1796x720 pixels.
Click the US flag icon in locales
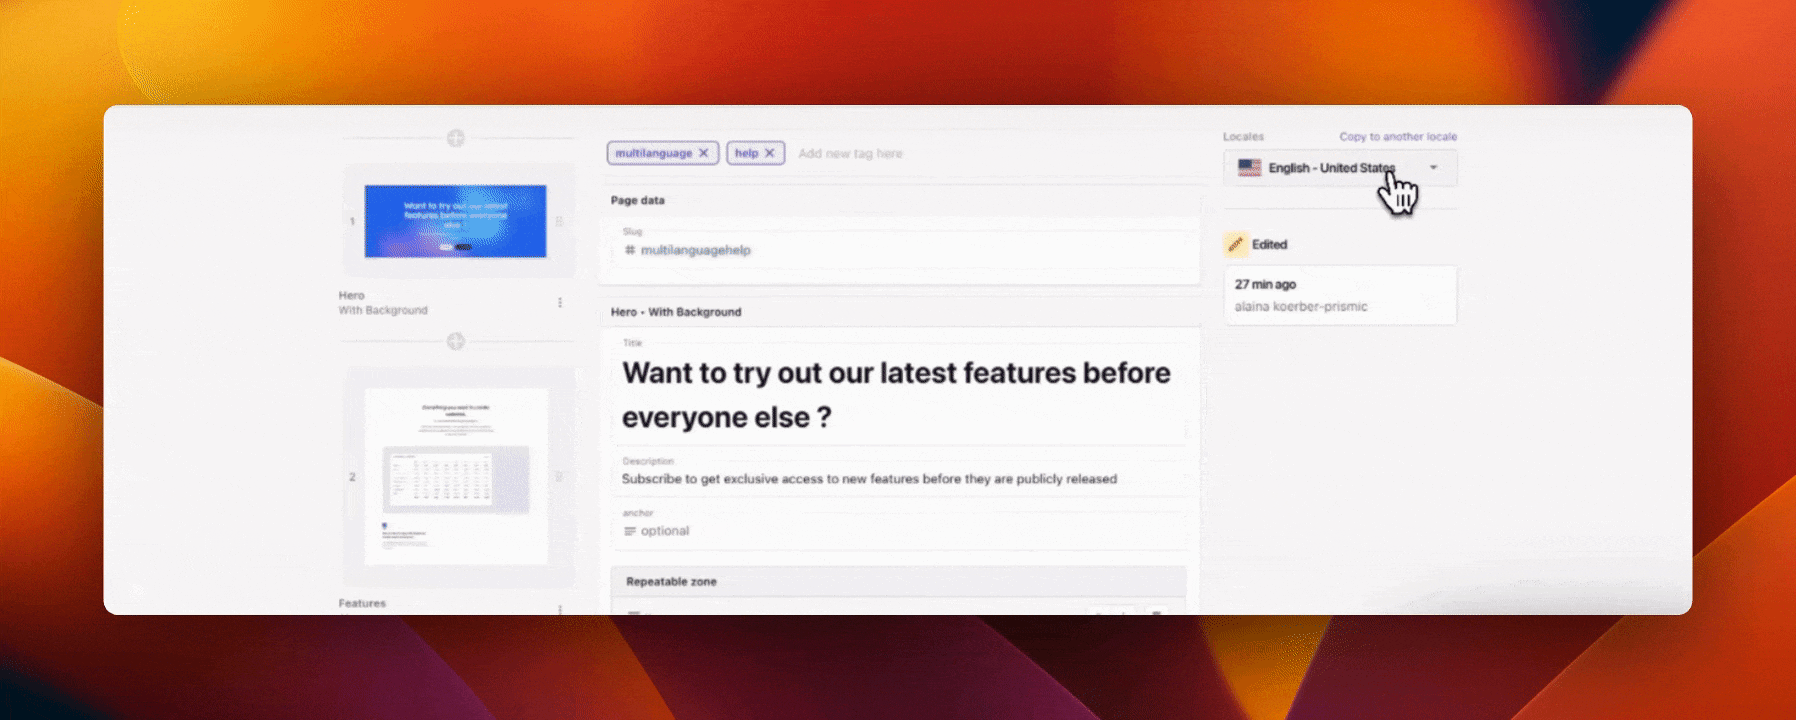(1250, 168)
